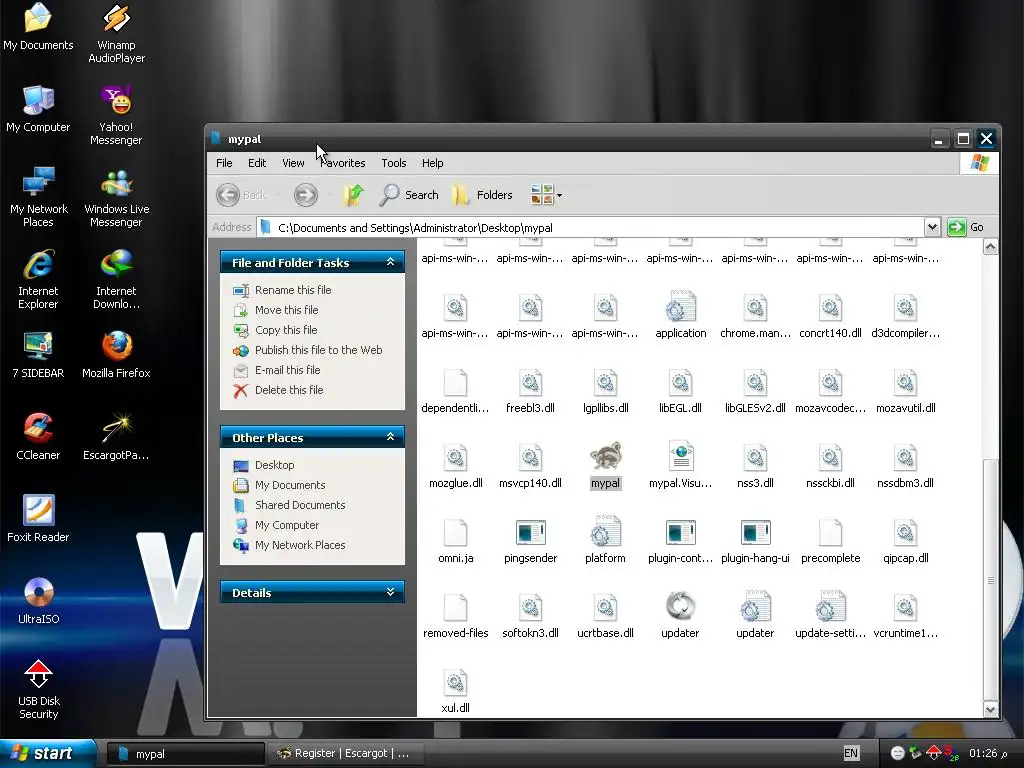Screen dimensions: 1024x768
Task: Select the USB Disk Security desktop icon
Action: point(38,689)
